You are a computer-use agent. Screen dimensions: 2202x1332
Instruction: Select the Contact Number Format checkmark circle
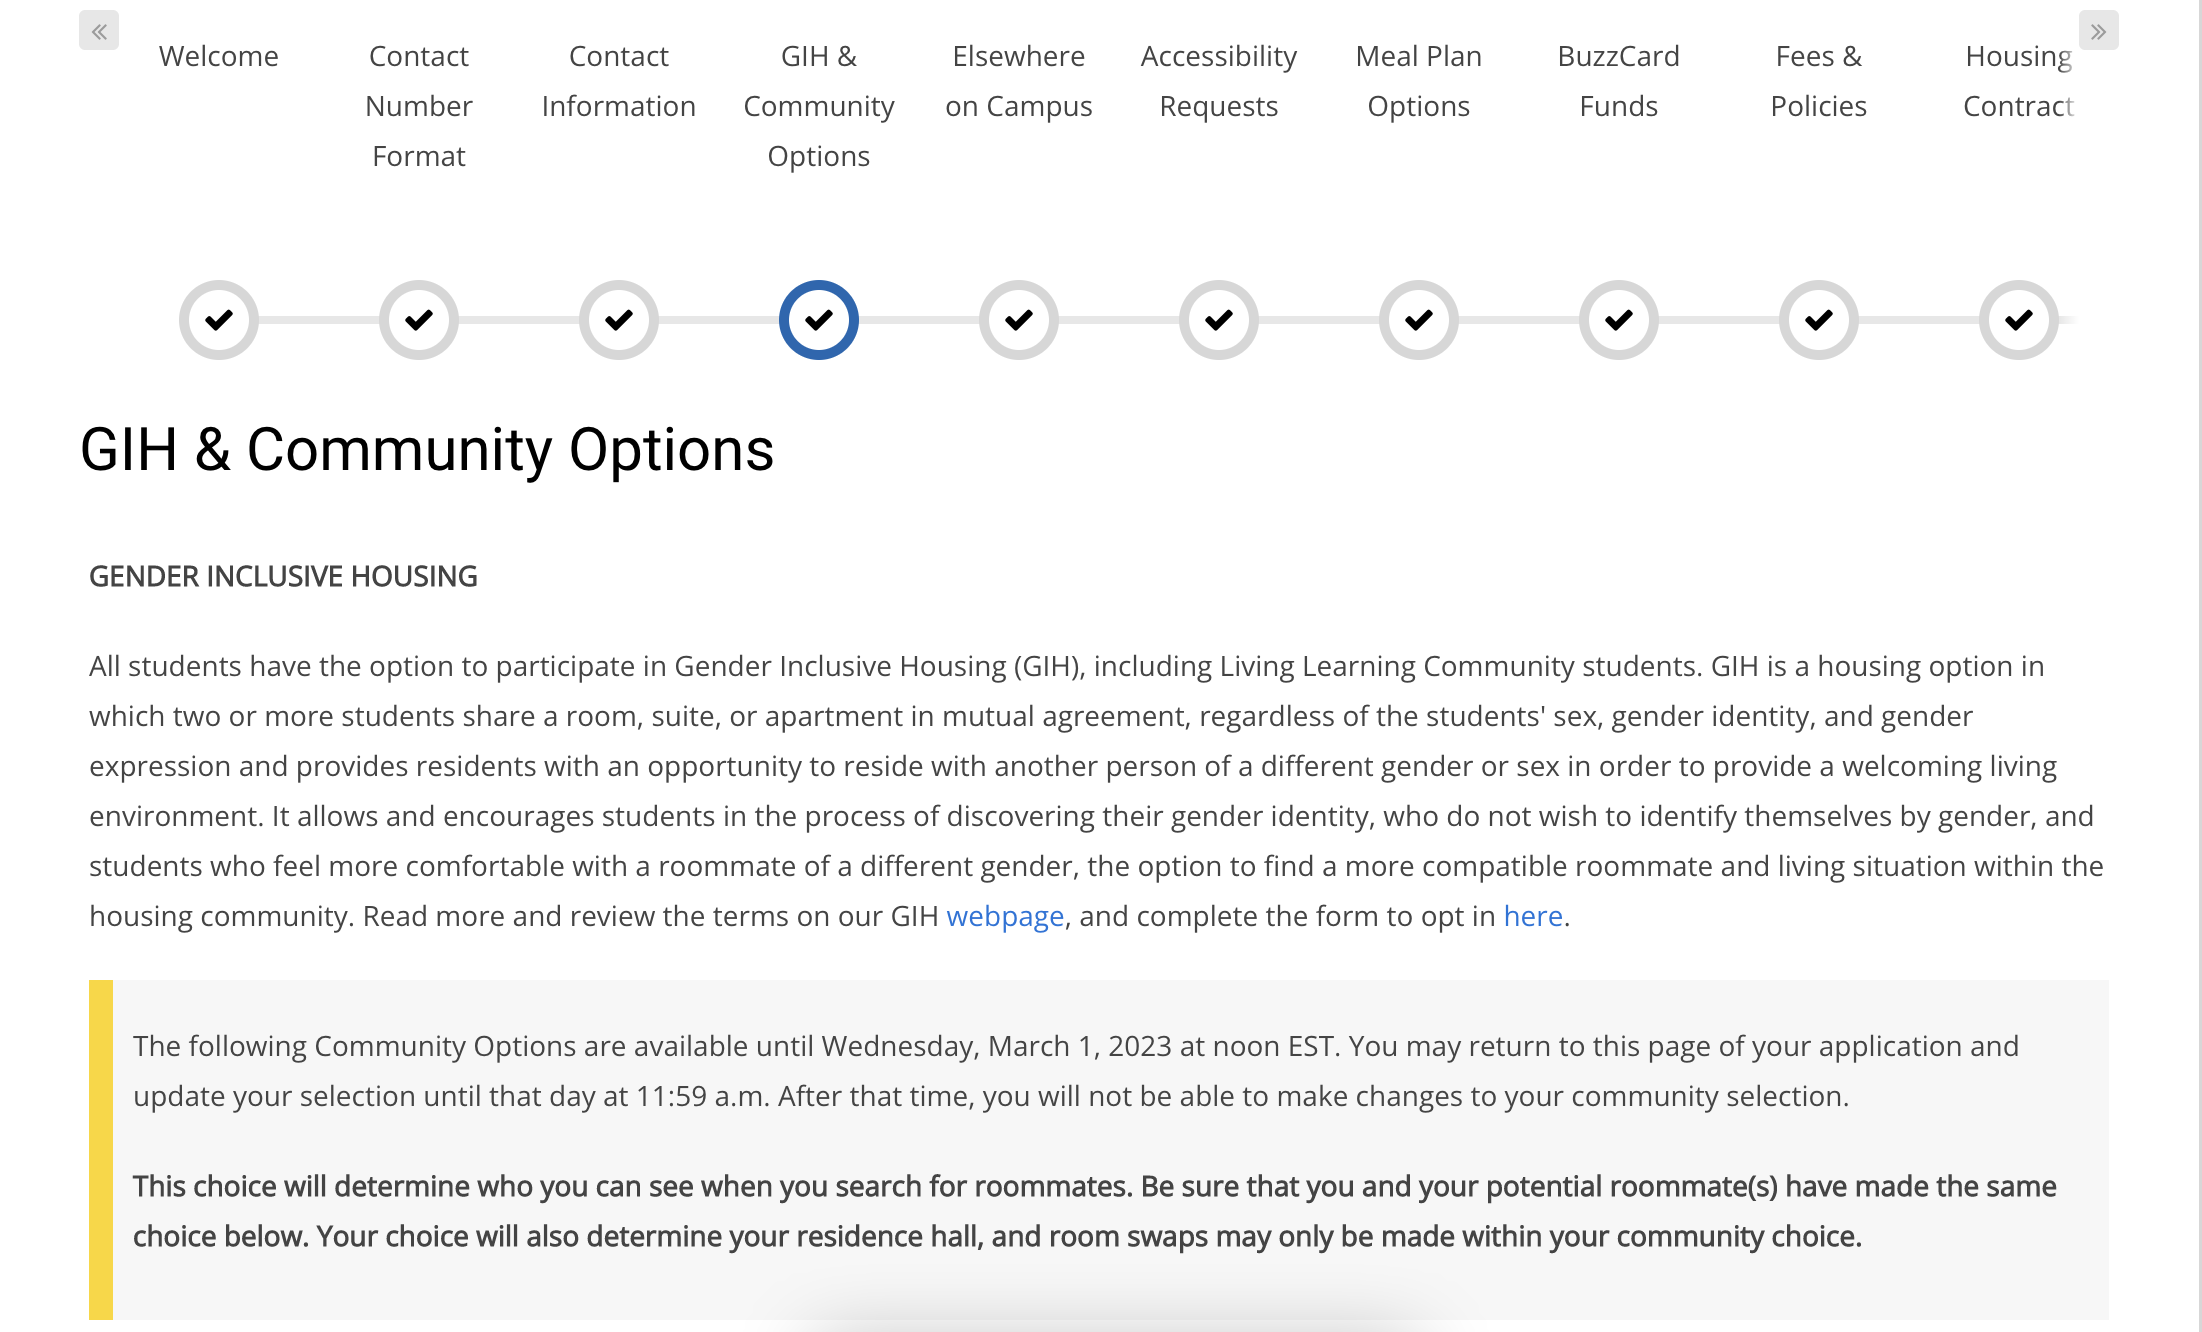[x=418, y=320]
